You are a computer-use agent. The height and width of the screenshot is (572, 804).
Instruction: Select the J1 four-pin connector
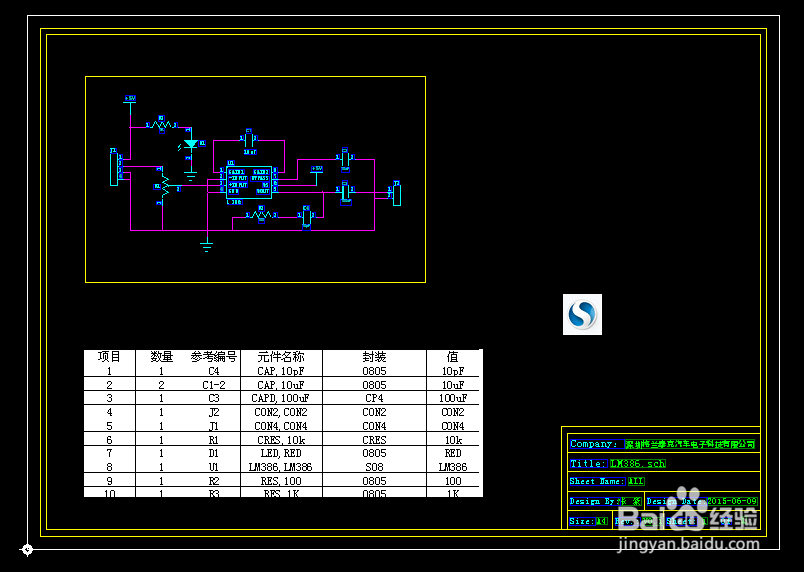coord(114,169)
